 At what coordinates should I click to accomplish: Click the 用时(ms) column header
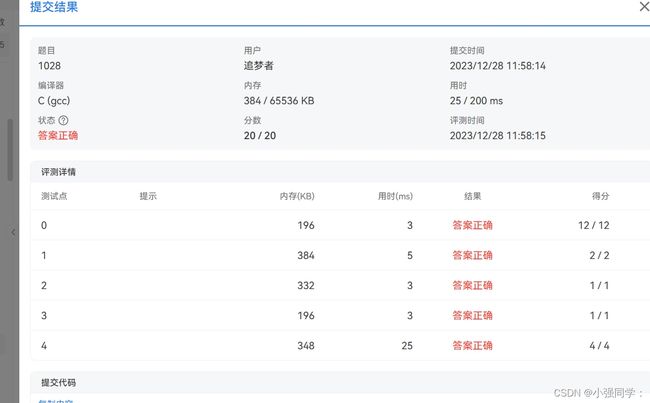[395, 196]
